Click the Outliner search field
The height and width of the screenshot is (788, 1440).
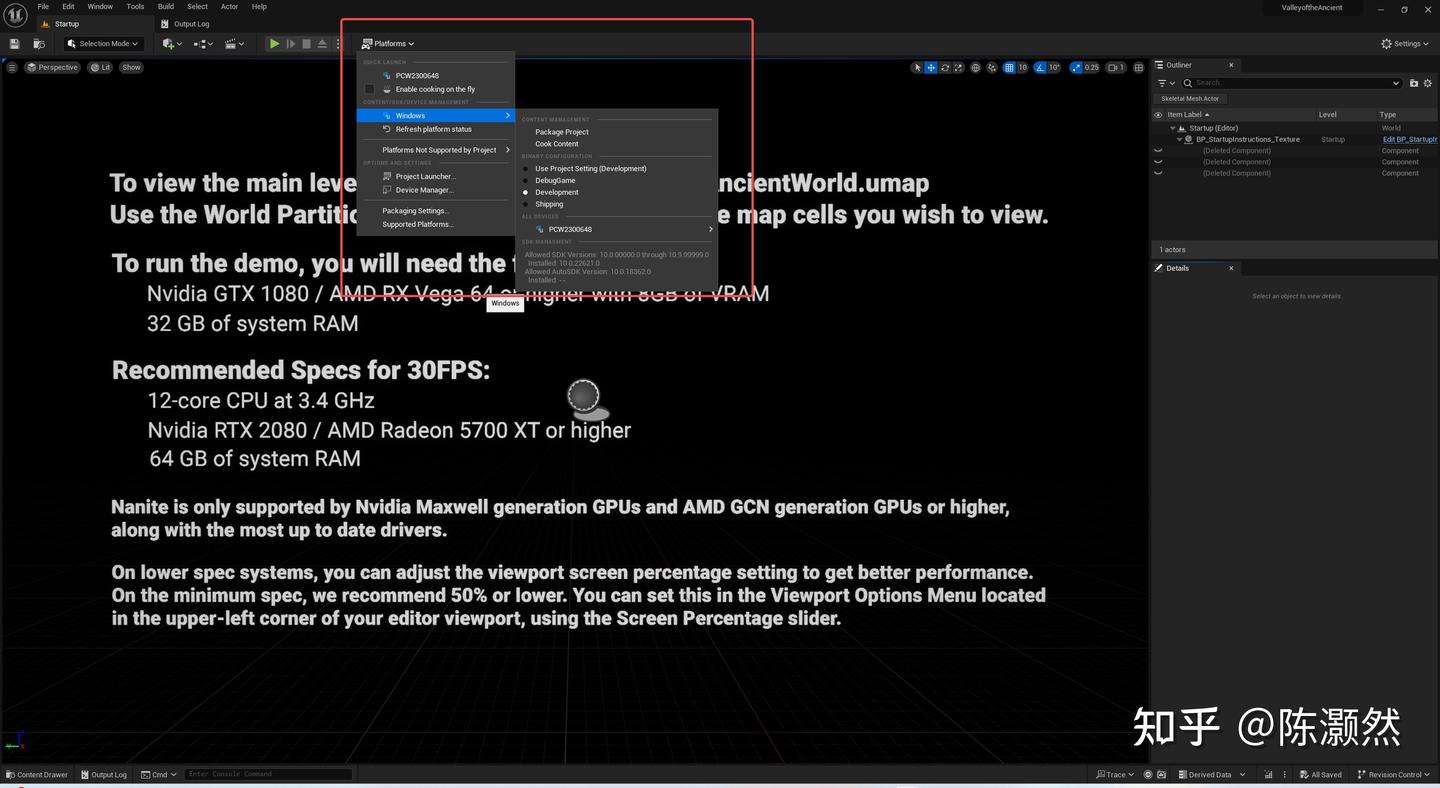[1292, 83]
